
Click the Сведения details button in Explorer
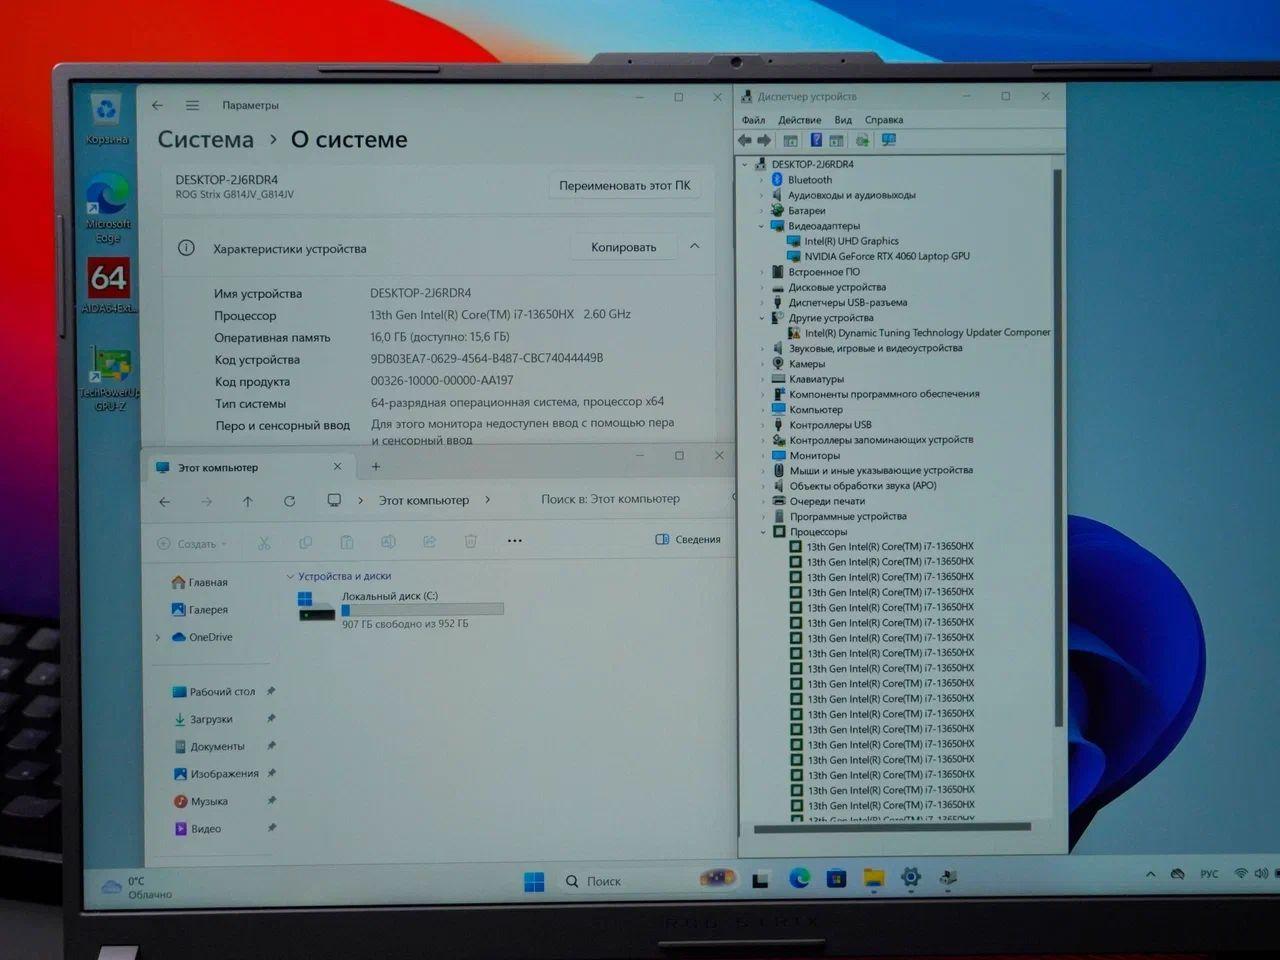pos(688,539)
